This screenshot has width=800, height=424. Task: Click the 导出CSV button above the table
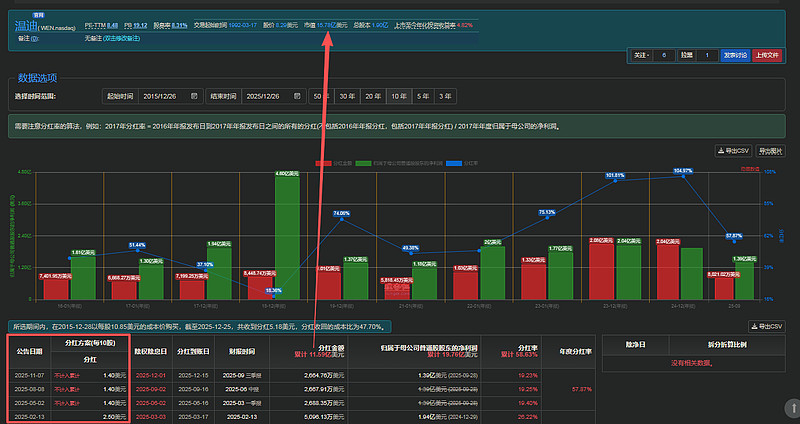[769, 326]
